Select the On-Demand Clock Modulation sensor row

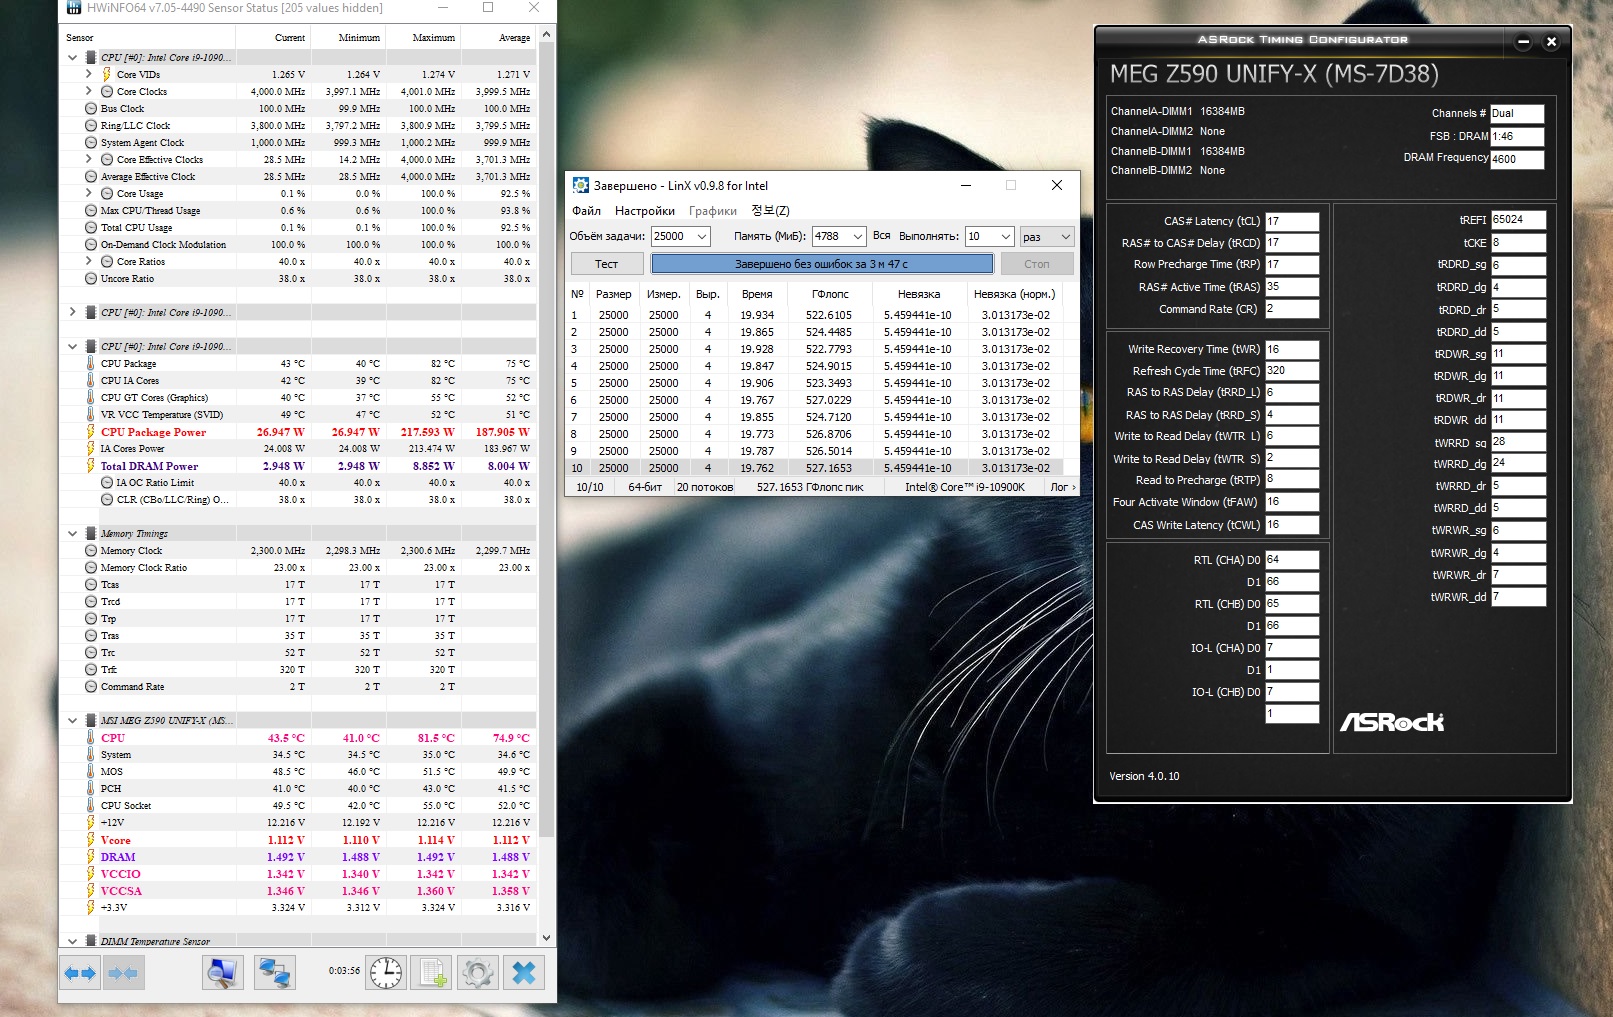click(x=298, y=245)
